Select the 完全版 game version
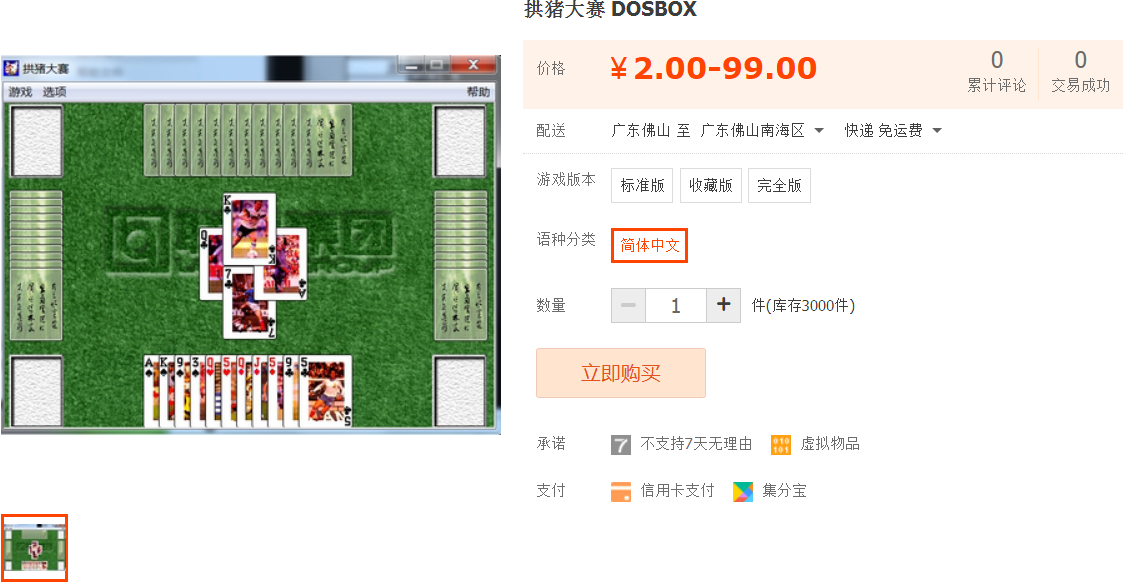Image resolution: width=1126 pixels, height=584 pixels. tap(779, 185)
